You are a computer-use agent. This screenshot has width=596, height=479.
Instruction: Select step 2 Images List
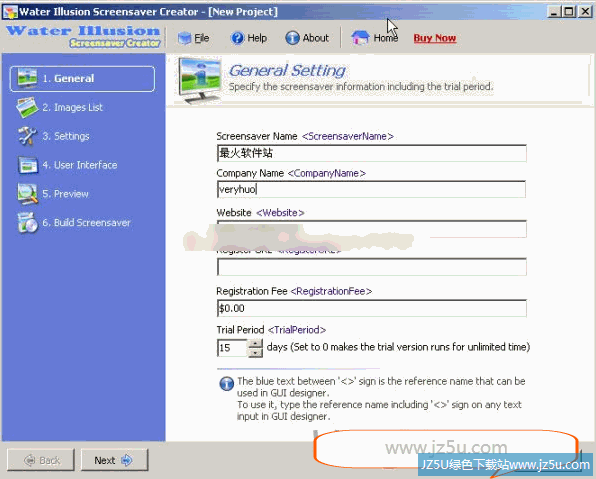pyautogui.click(x=60, y=108)
